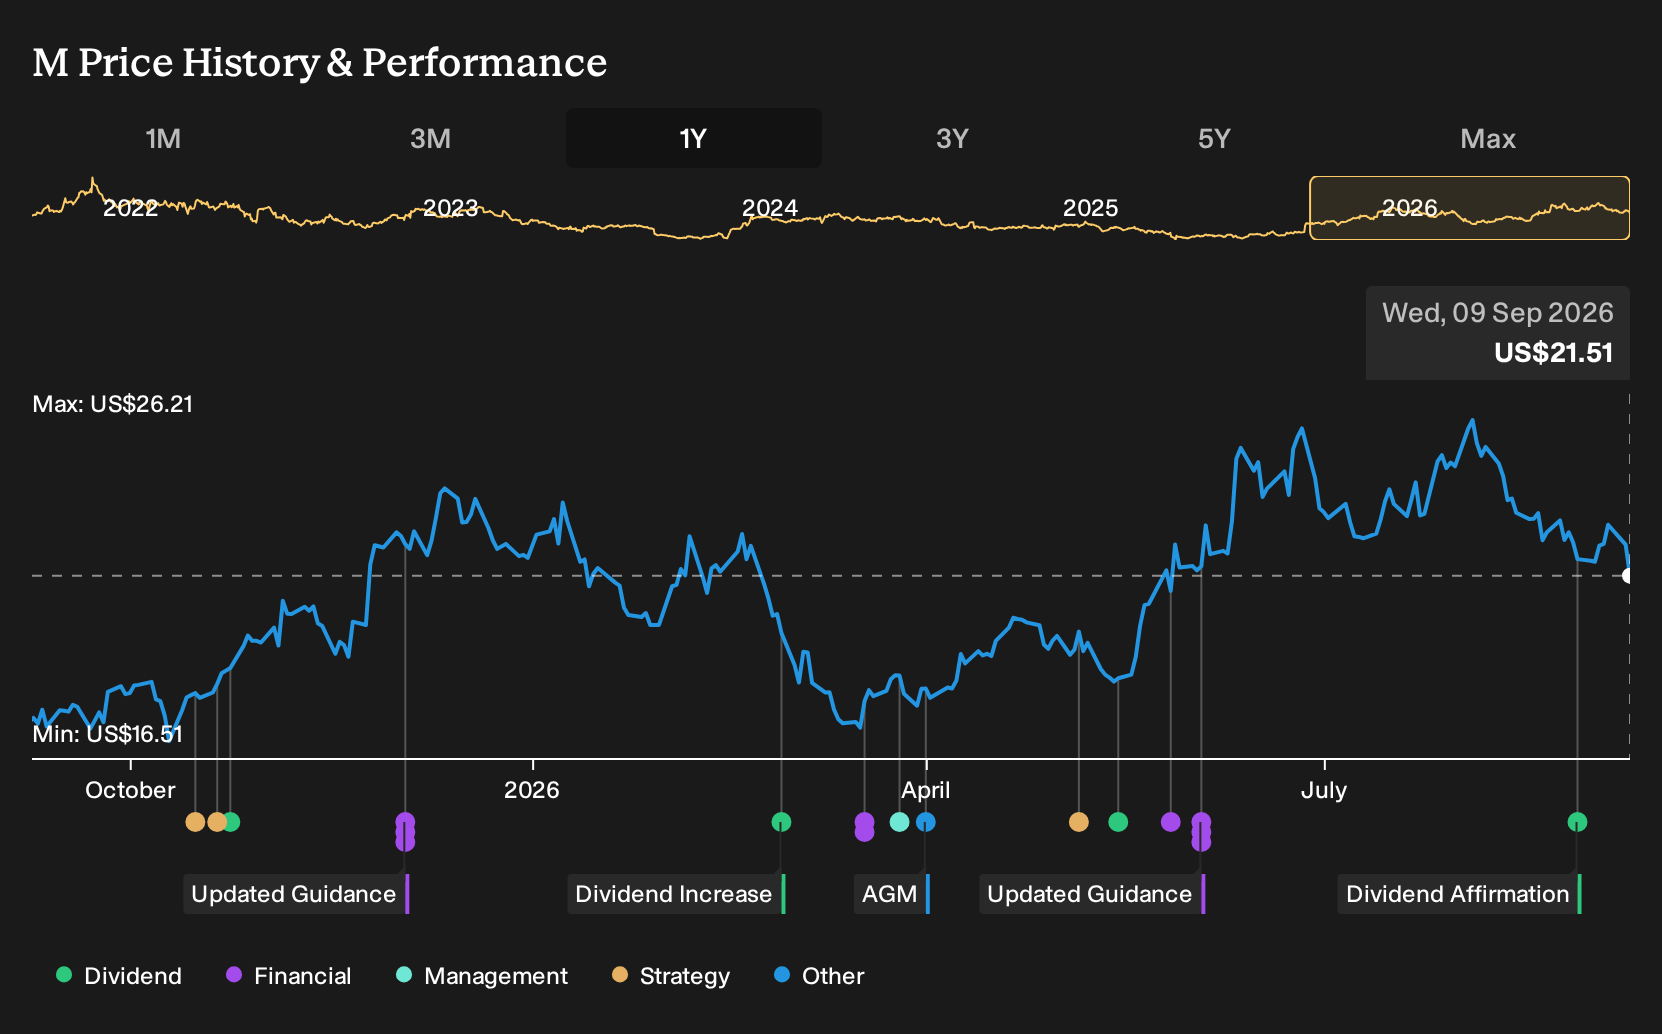Open the Dividend Increase event label
Viewport: 1662px width, 1034px height.
[676, 894]
